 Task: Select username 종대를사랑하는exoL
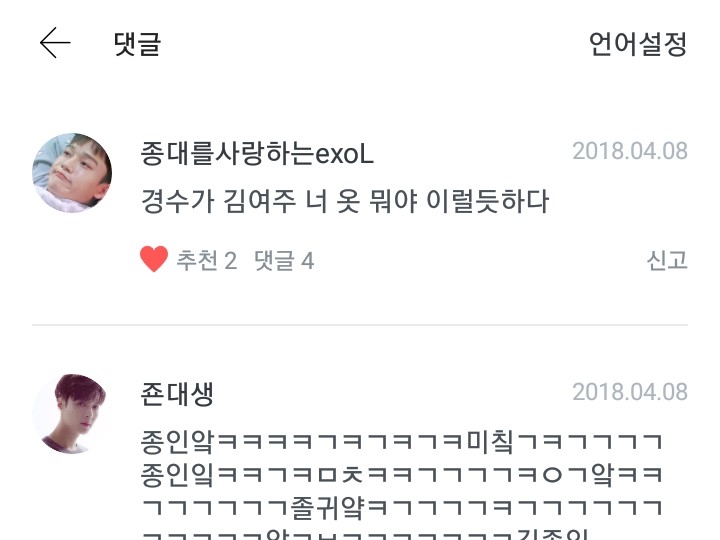click(257, 153)
